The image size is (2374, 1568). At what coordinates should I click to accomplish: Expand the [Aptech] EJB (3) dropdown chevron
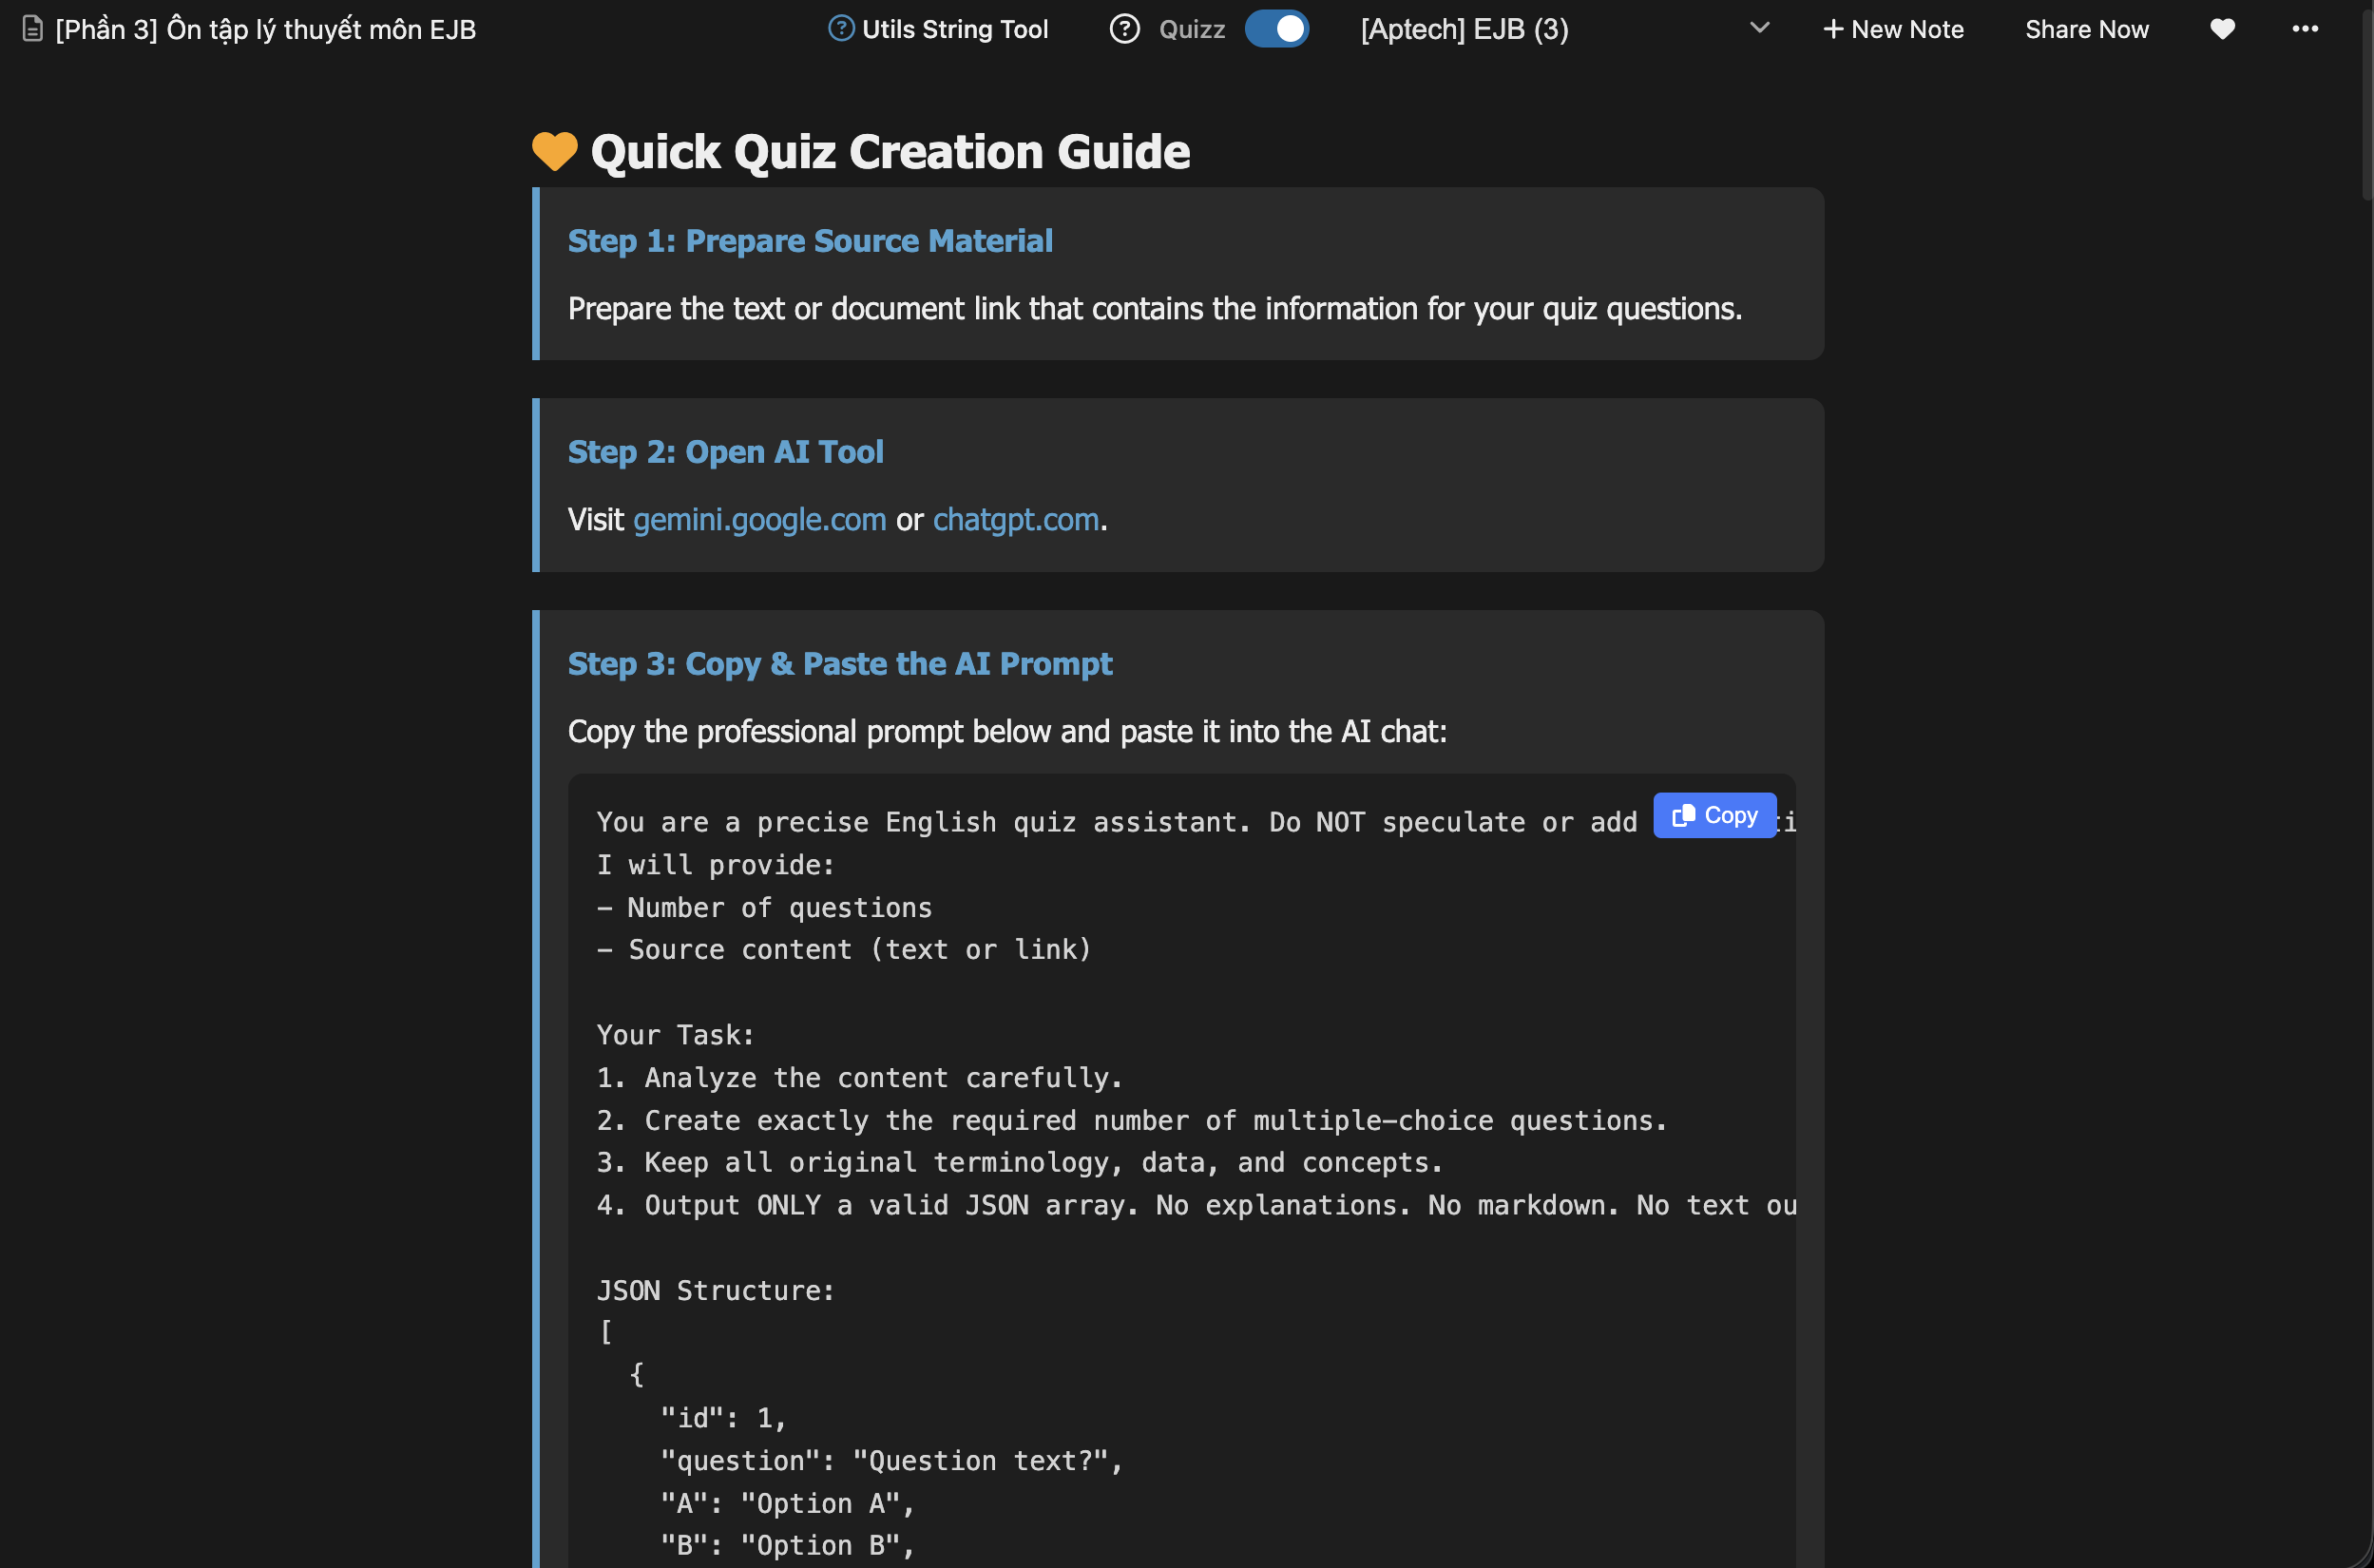pyautogui.click(x=1759, y=29)
